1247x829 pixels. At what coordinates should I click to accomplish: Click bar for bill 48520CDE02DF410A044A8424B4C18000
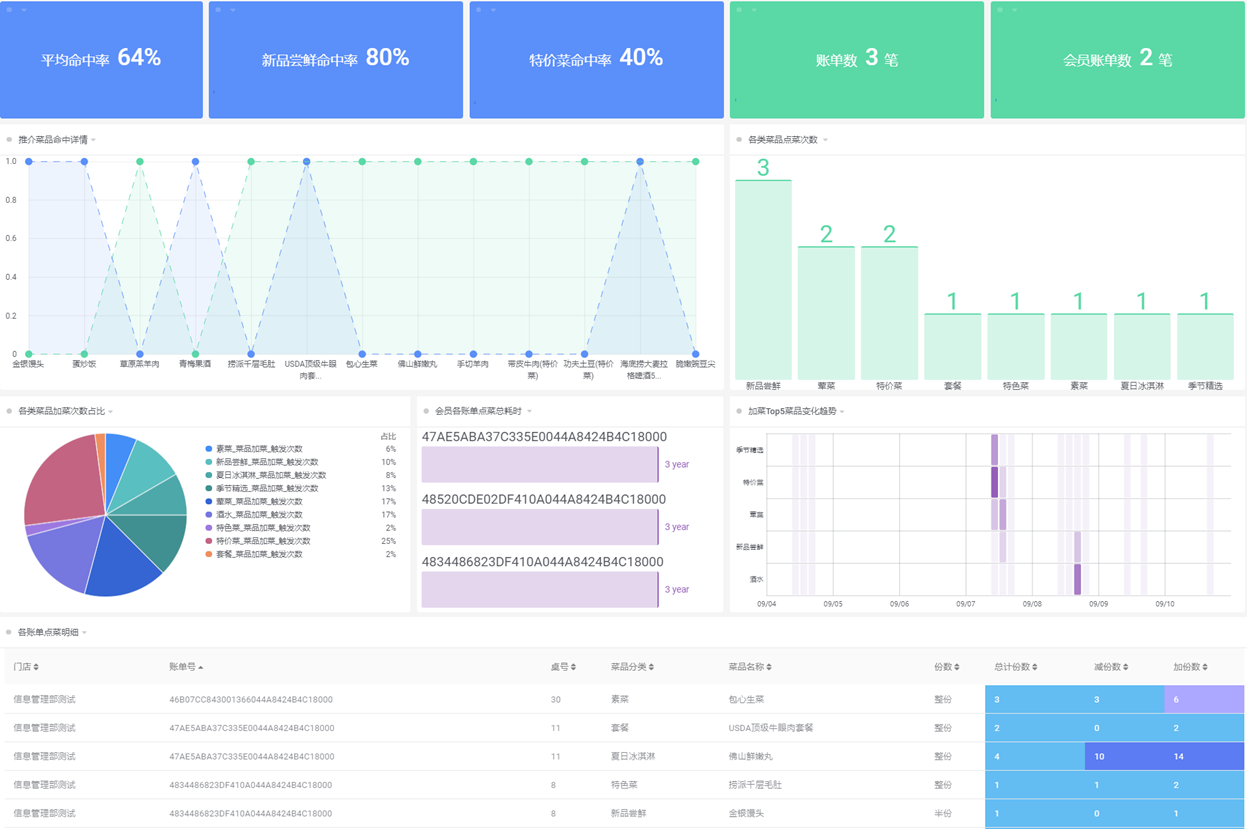click(x=539, y=527)
